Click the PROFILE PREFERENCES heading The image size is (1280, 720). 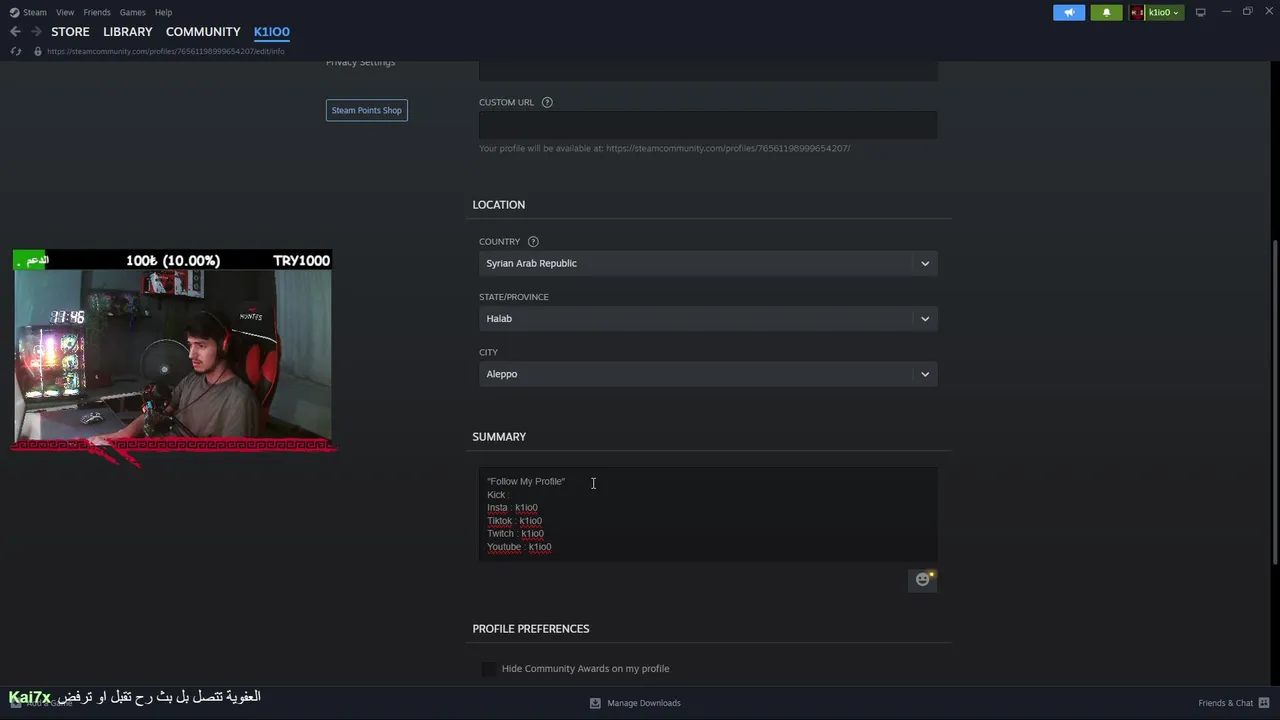[531, 629]
